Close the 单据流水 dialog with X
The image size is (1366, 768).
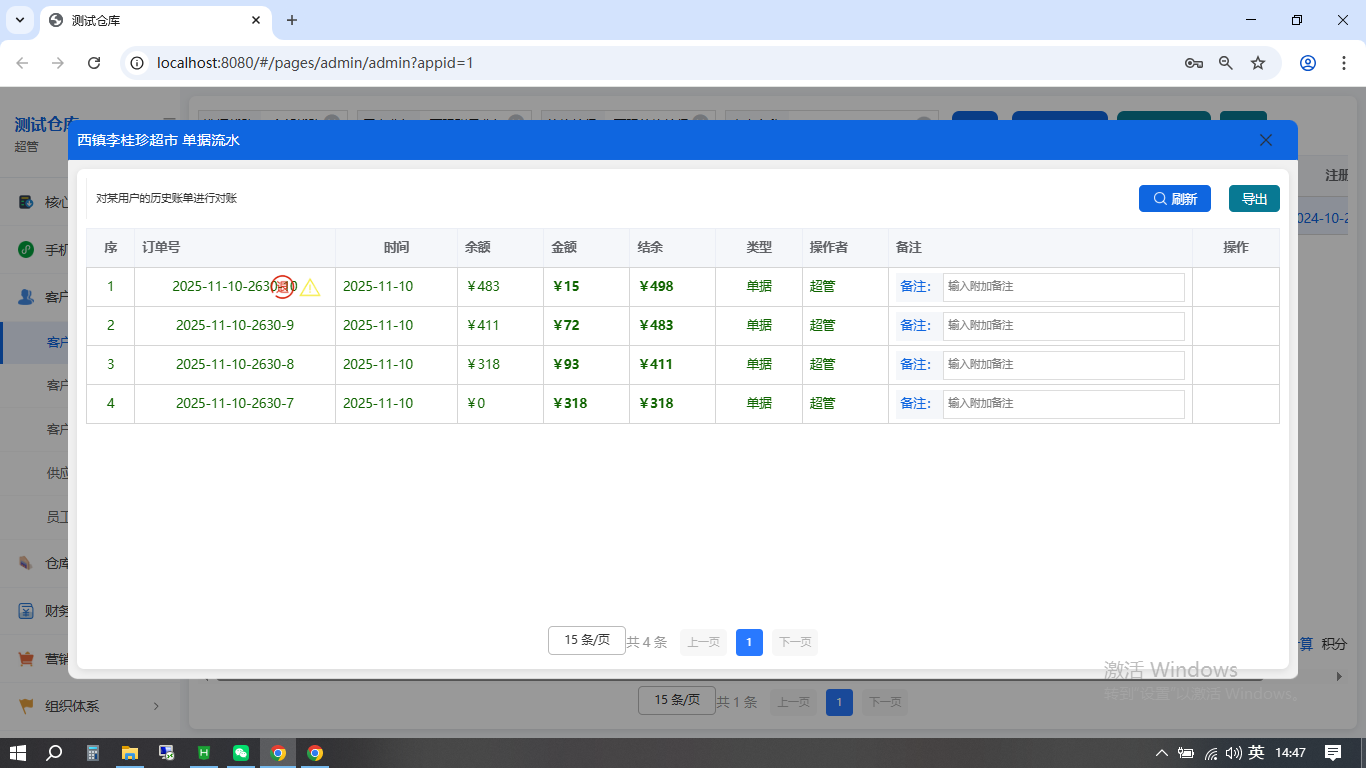1265,140
